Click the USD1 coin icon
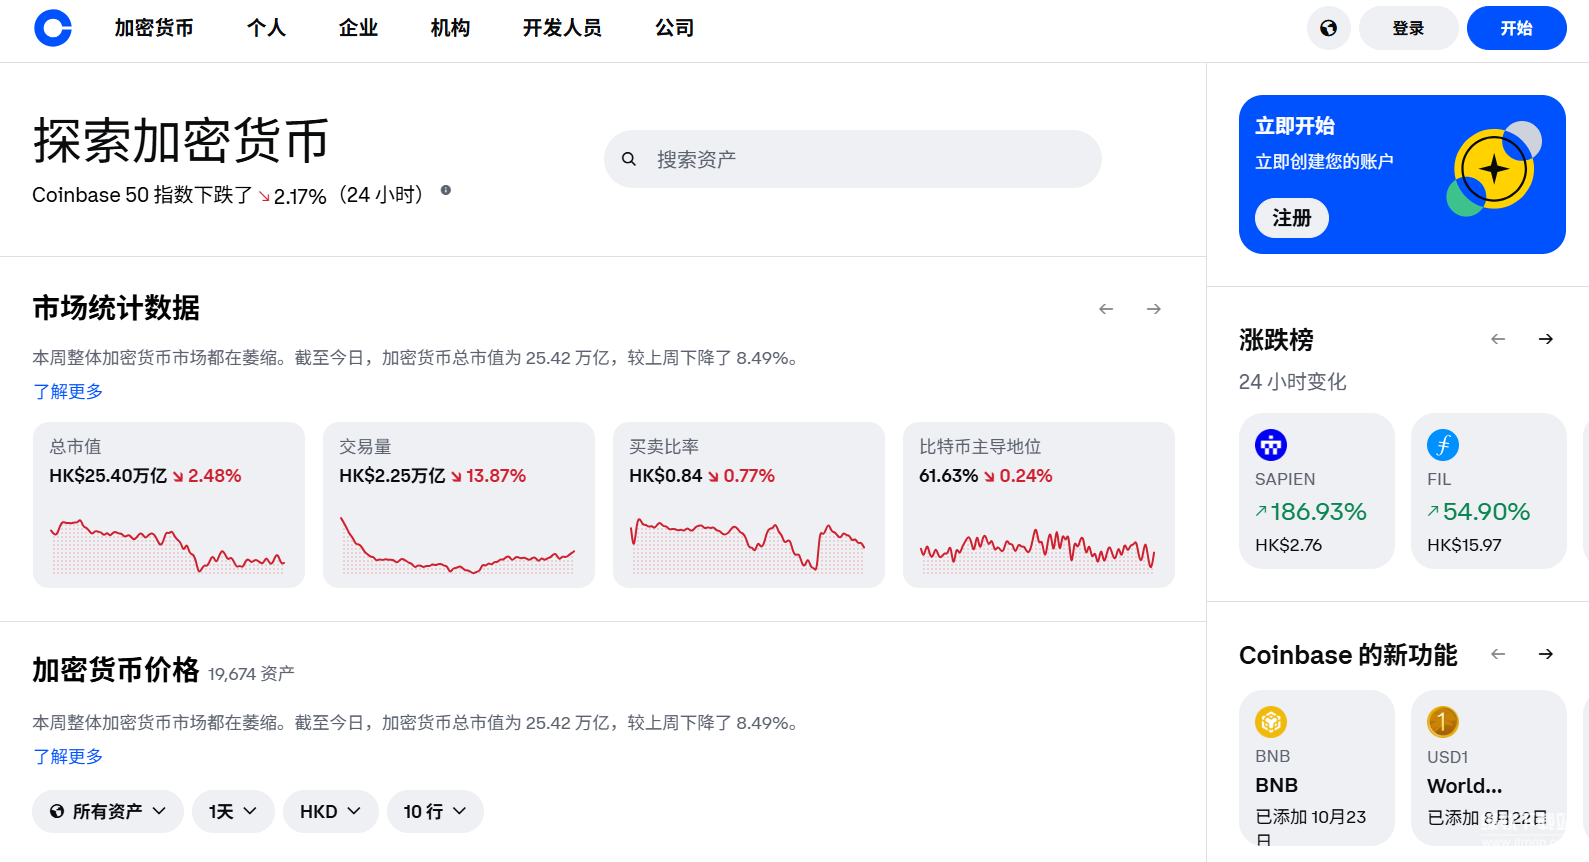Screen dimensions: 1589x862 (1443, 721)
